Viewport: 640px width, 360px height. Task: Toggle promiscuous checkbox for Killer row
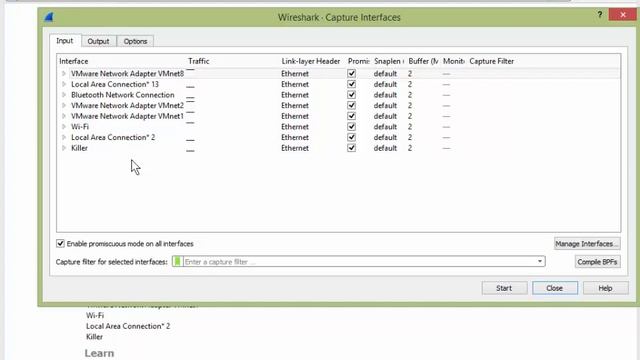point(351,148)
